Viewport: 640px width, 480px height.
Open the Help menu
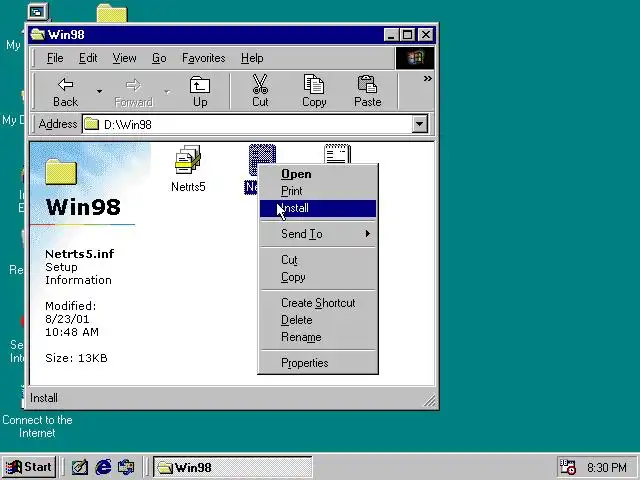(252, 58)
